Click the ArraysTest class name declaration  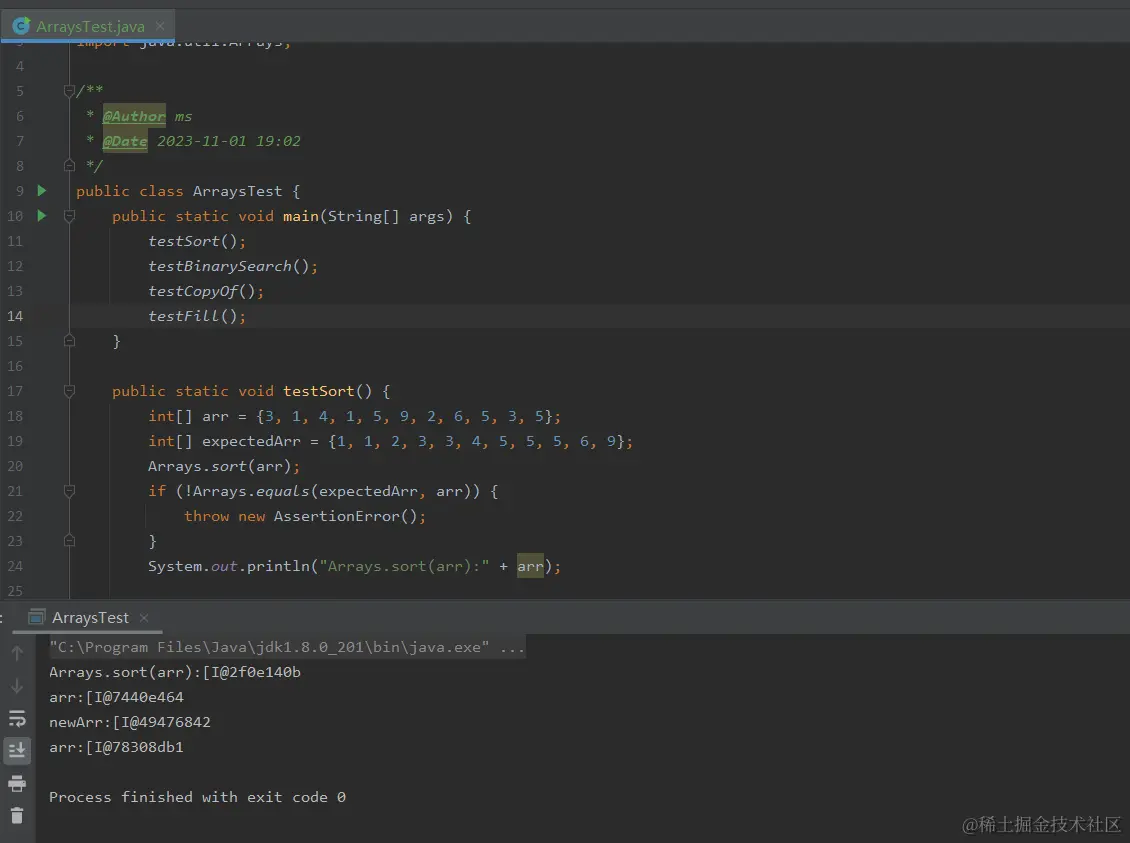237,191
